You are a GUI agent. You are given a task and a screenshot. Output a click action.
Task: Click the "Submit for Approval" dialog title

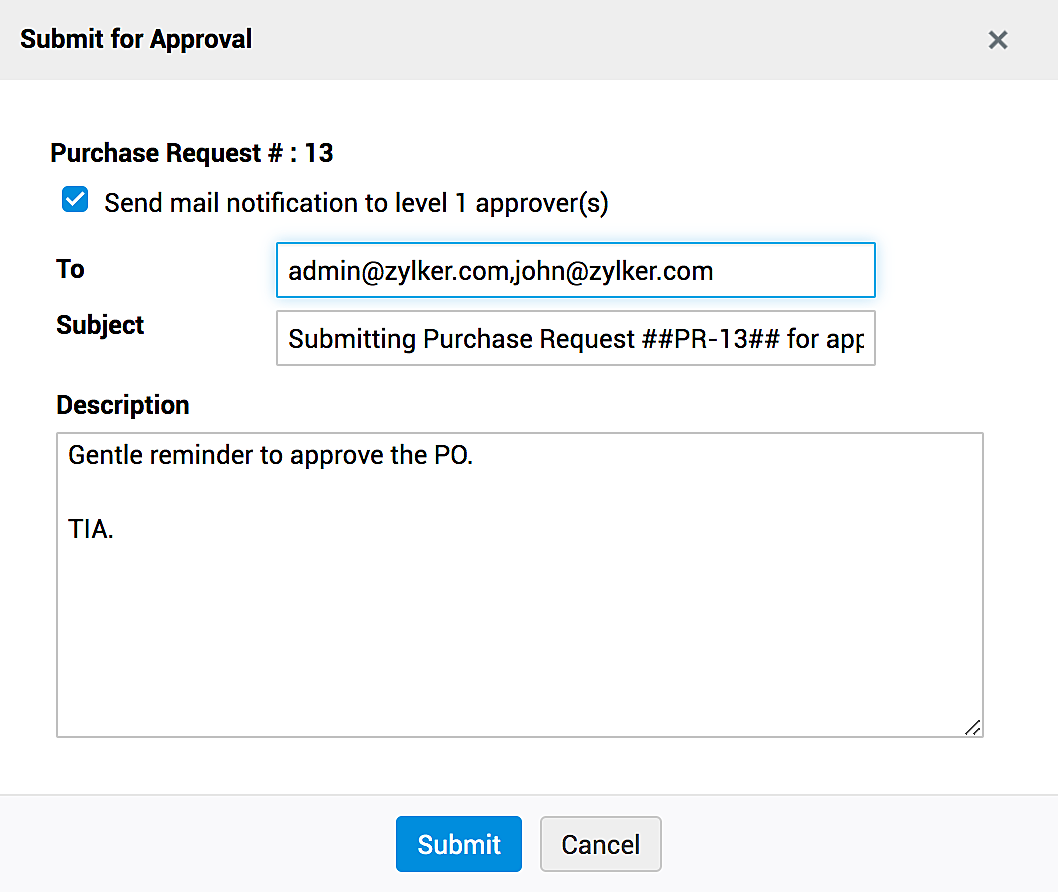[x=136, y=40]
